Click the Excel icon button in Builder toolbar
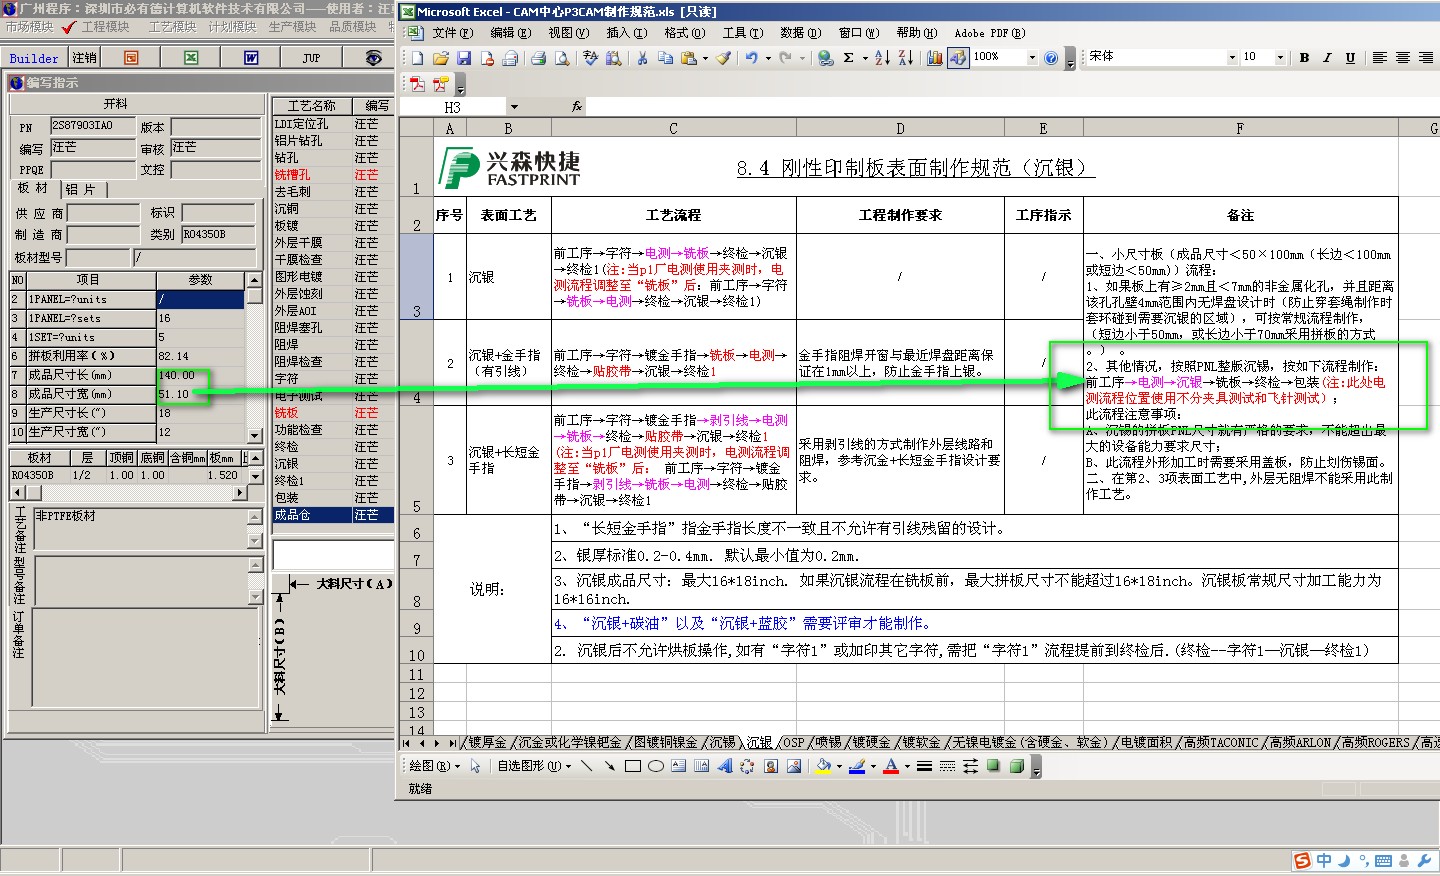Image resolution: width=1440 pixels, height=876 pixels. pos(191,58)
